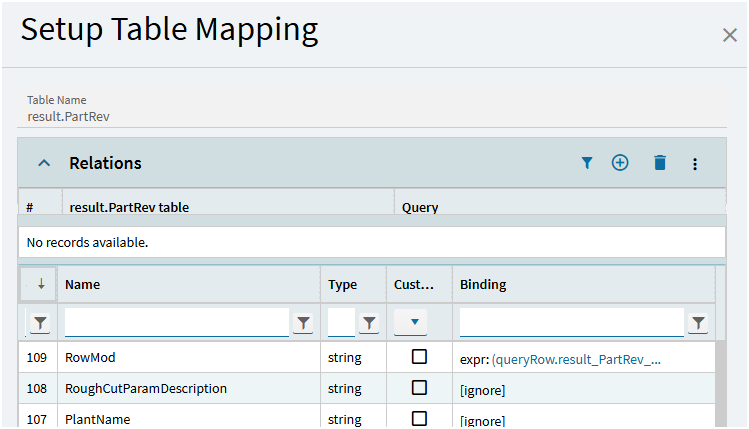Open Relations overflow menu (three dots)
Viewport: 749px width, 429px height.
[x=695, y=163]
